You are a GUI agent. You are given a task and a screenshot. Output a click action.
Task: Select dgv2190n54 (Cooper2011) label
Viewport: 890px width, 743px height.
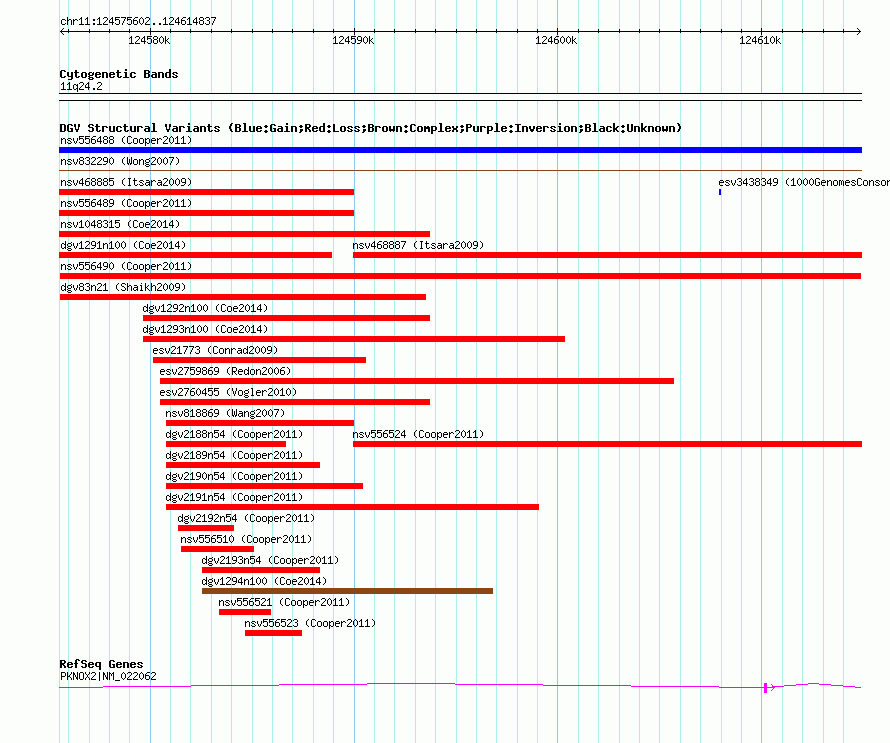click(x=234, y=476)
